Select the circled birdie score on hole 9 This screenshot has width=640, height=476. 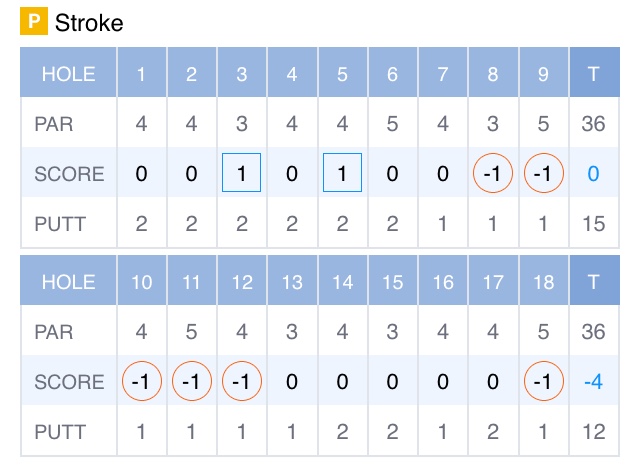point(543,174)
